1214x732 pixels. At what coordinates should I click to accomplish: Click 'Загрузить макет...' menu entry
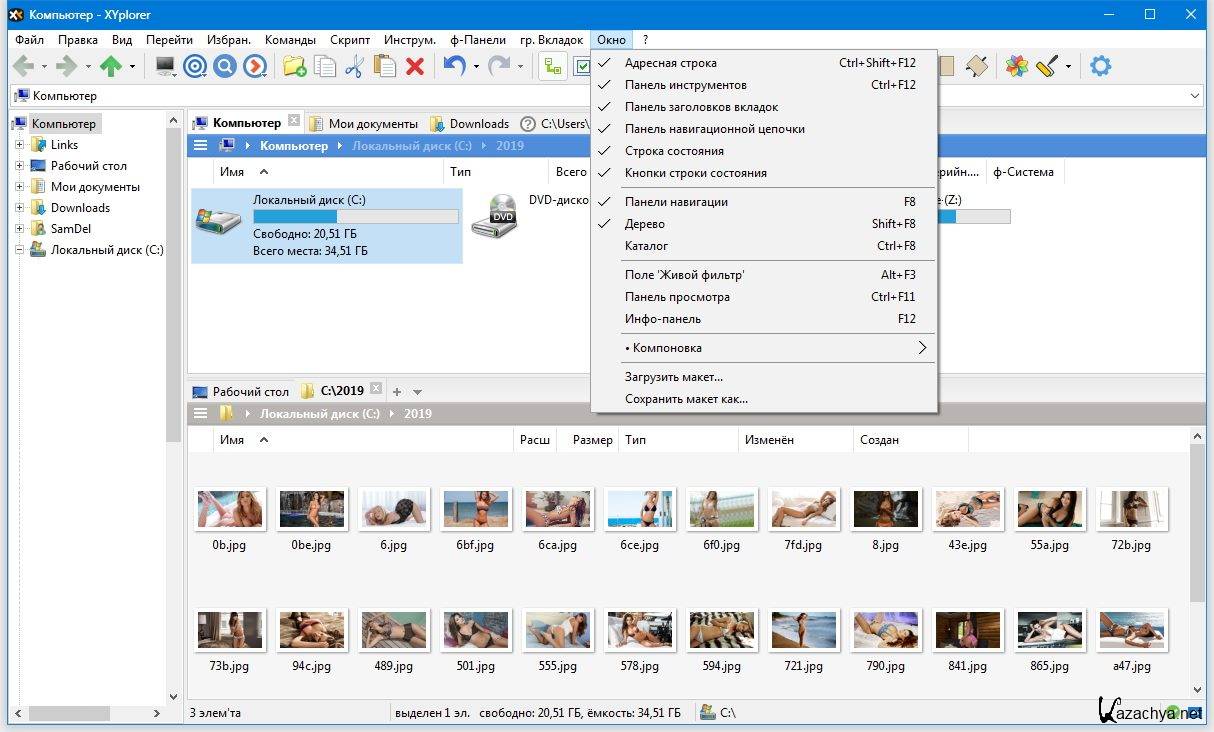(x=673, y=377)
